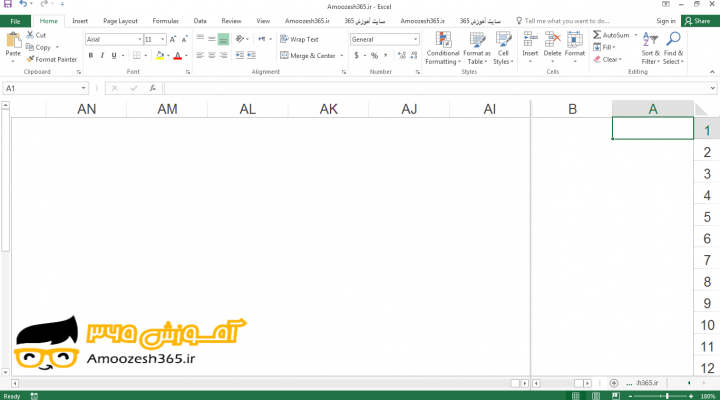This screenshot has height=400, width=720.
Task: Click the AutoSum button
Action: coord(611,35)
